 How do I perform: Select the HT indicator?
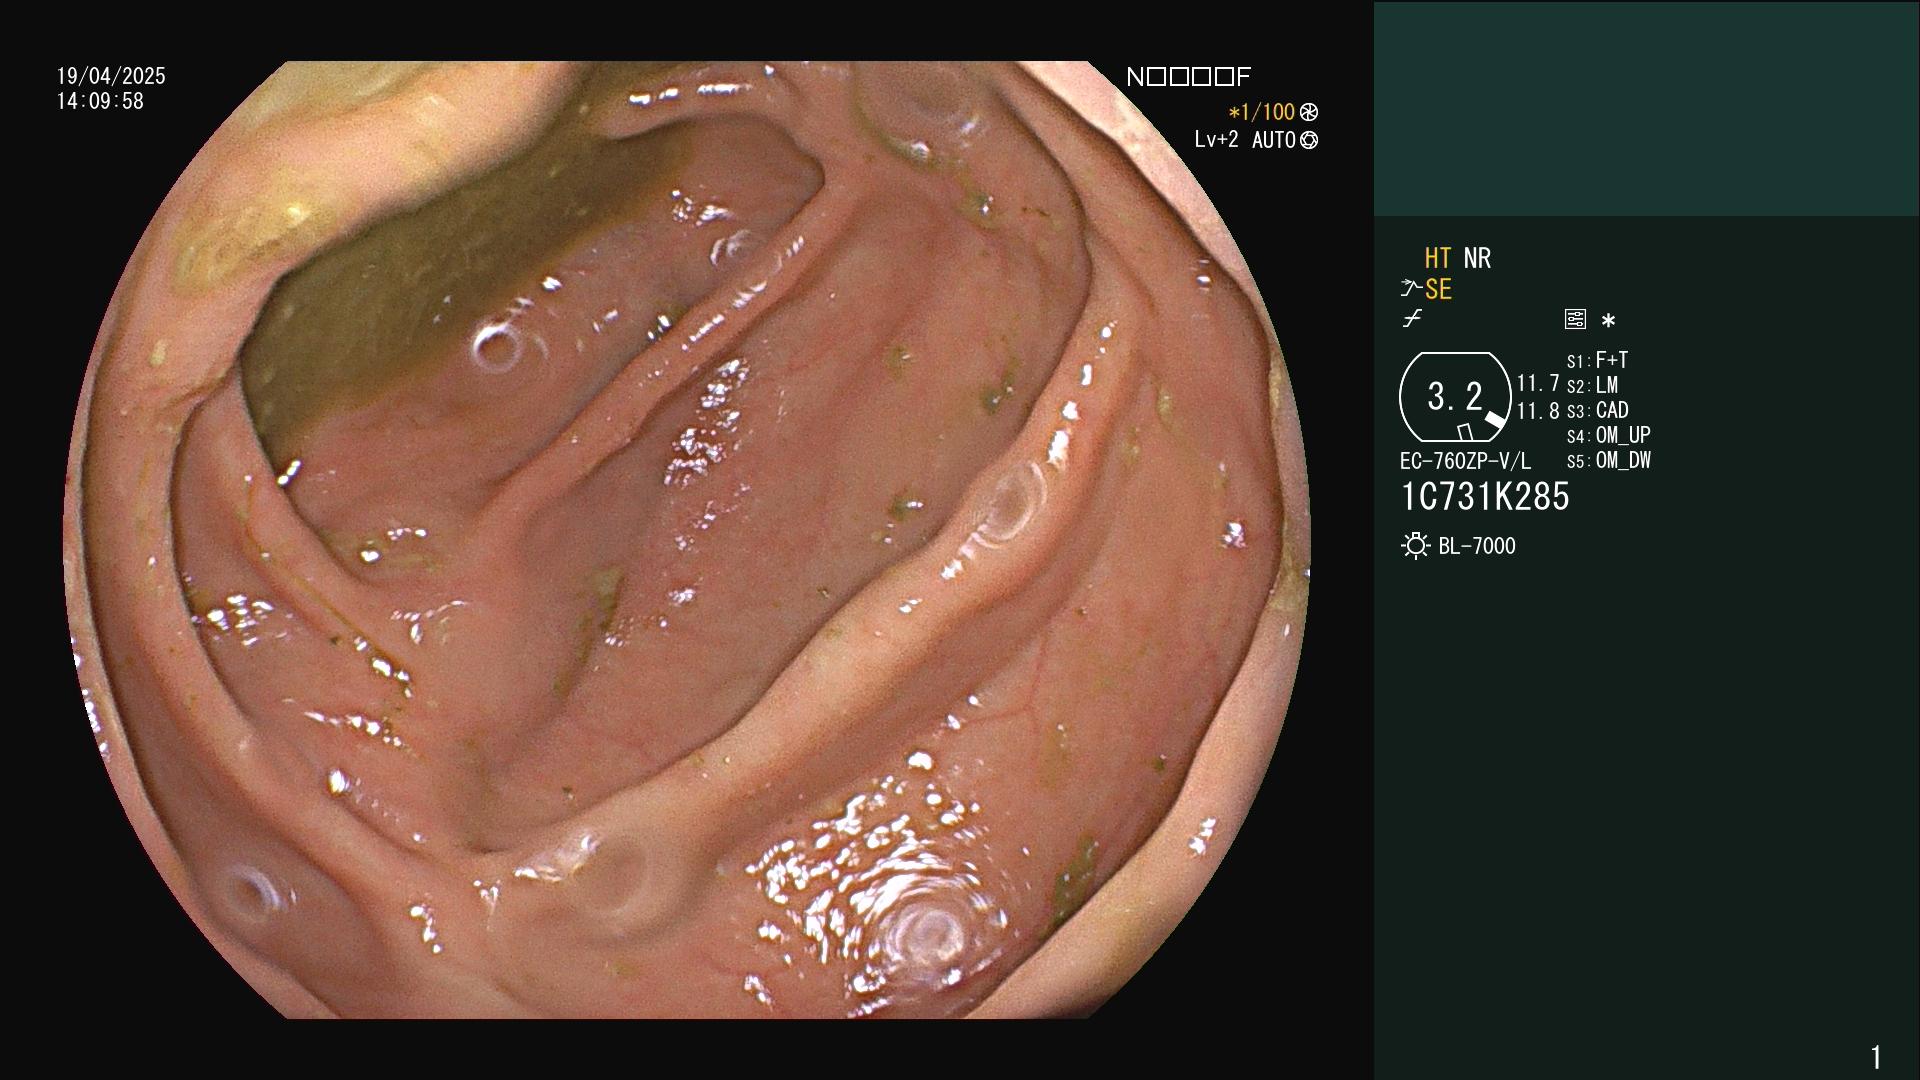[1437, 258]
